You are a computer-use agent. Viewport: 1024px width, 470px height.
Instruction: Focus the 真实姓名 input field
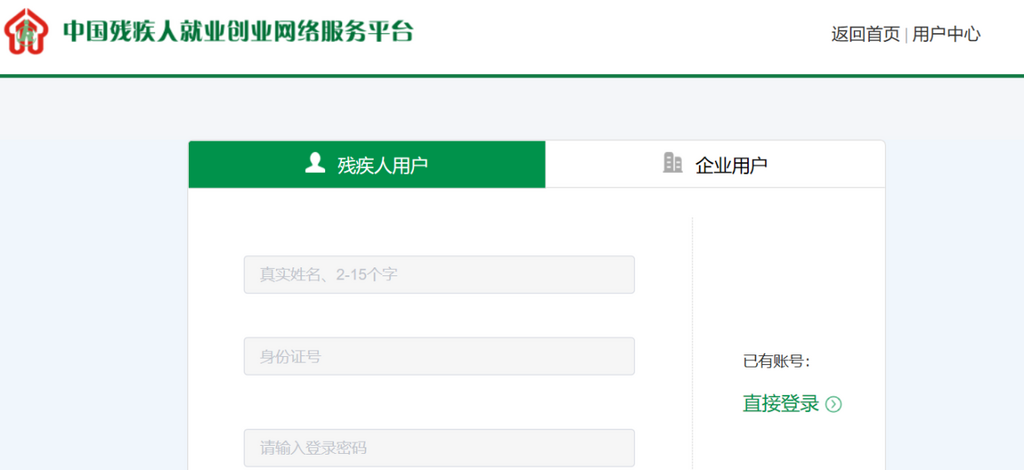(439, 275)
